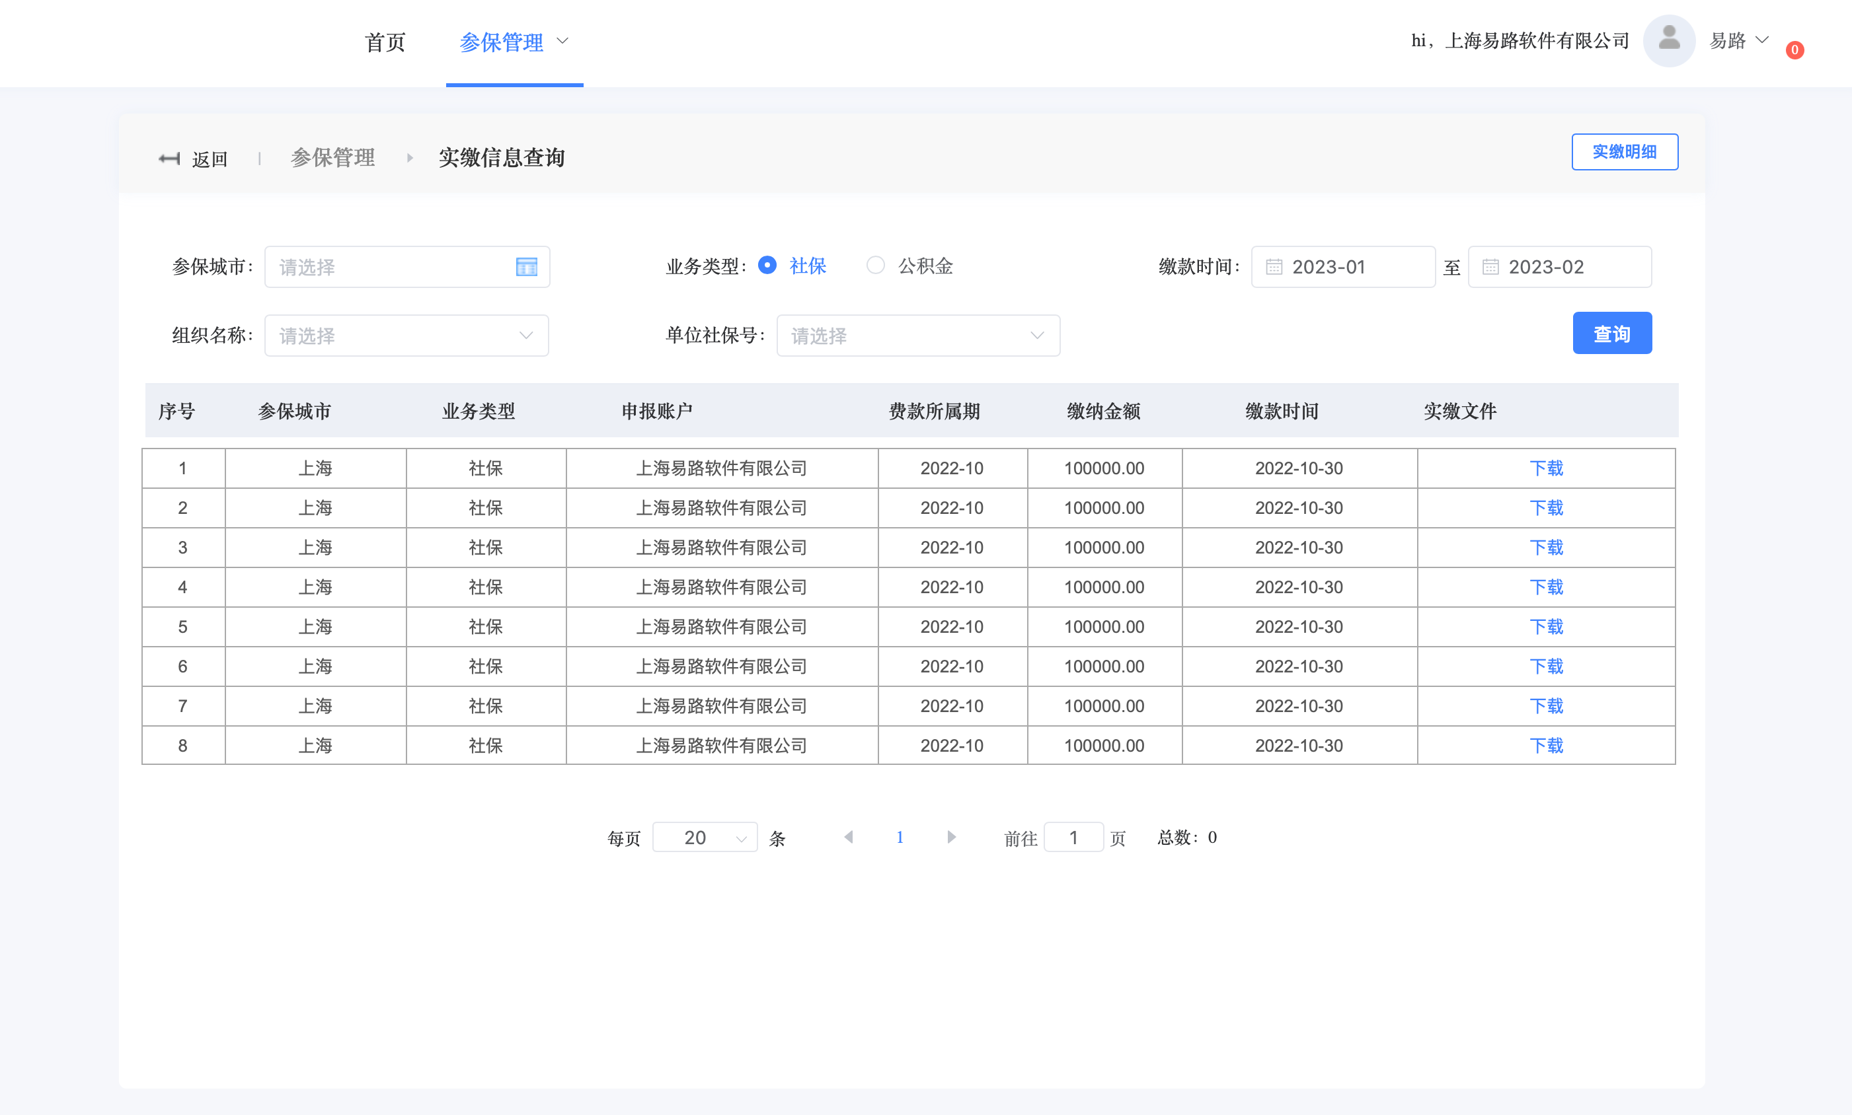Image resolution: width=1852 pixels, height=1115 pixels.
Task: Click the 前往 page number input field
Action: click(1073, 838)
